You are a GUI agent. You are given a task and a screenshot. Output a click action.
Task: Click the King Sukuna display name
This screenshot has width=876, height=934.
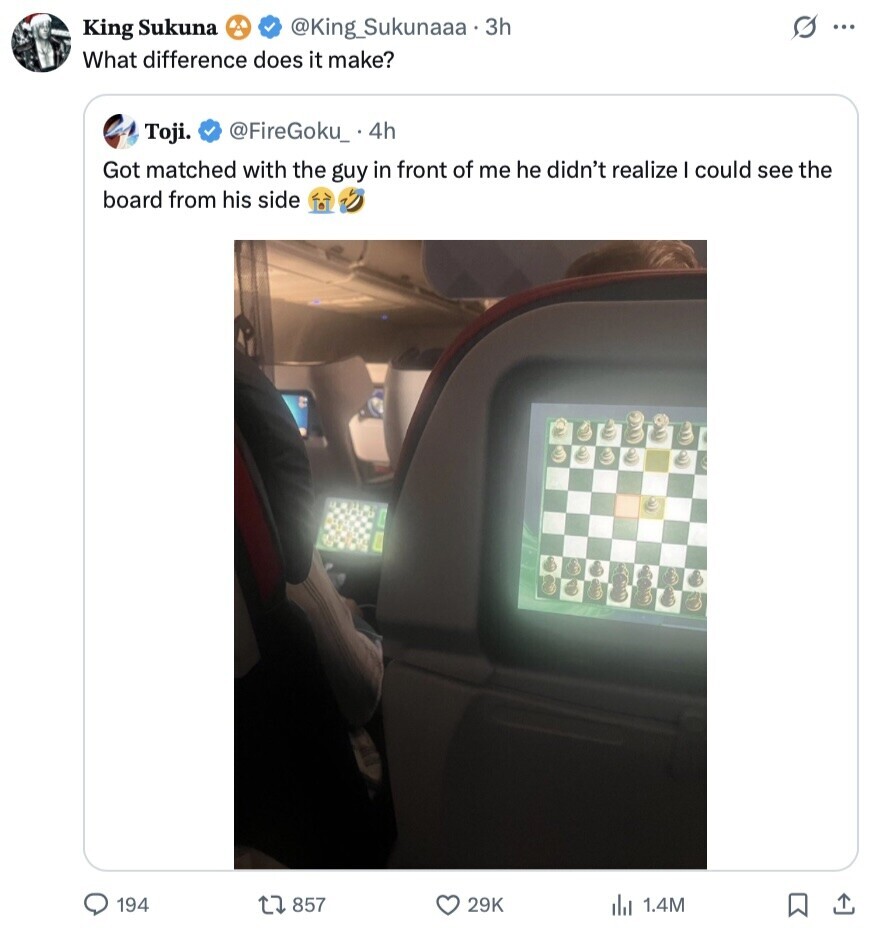[x=149, y=27]
